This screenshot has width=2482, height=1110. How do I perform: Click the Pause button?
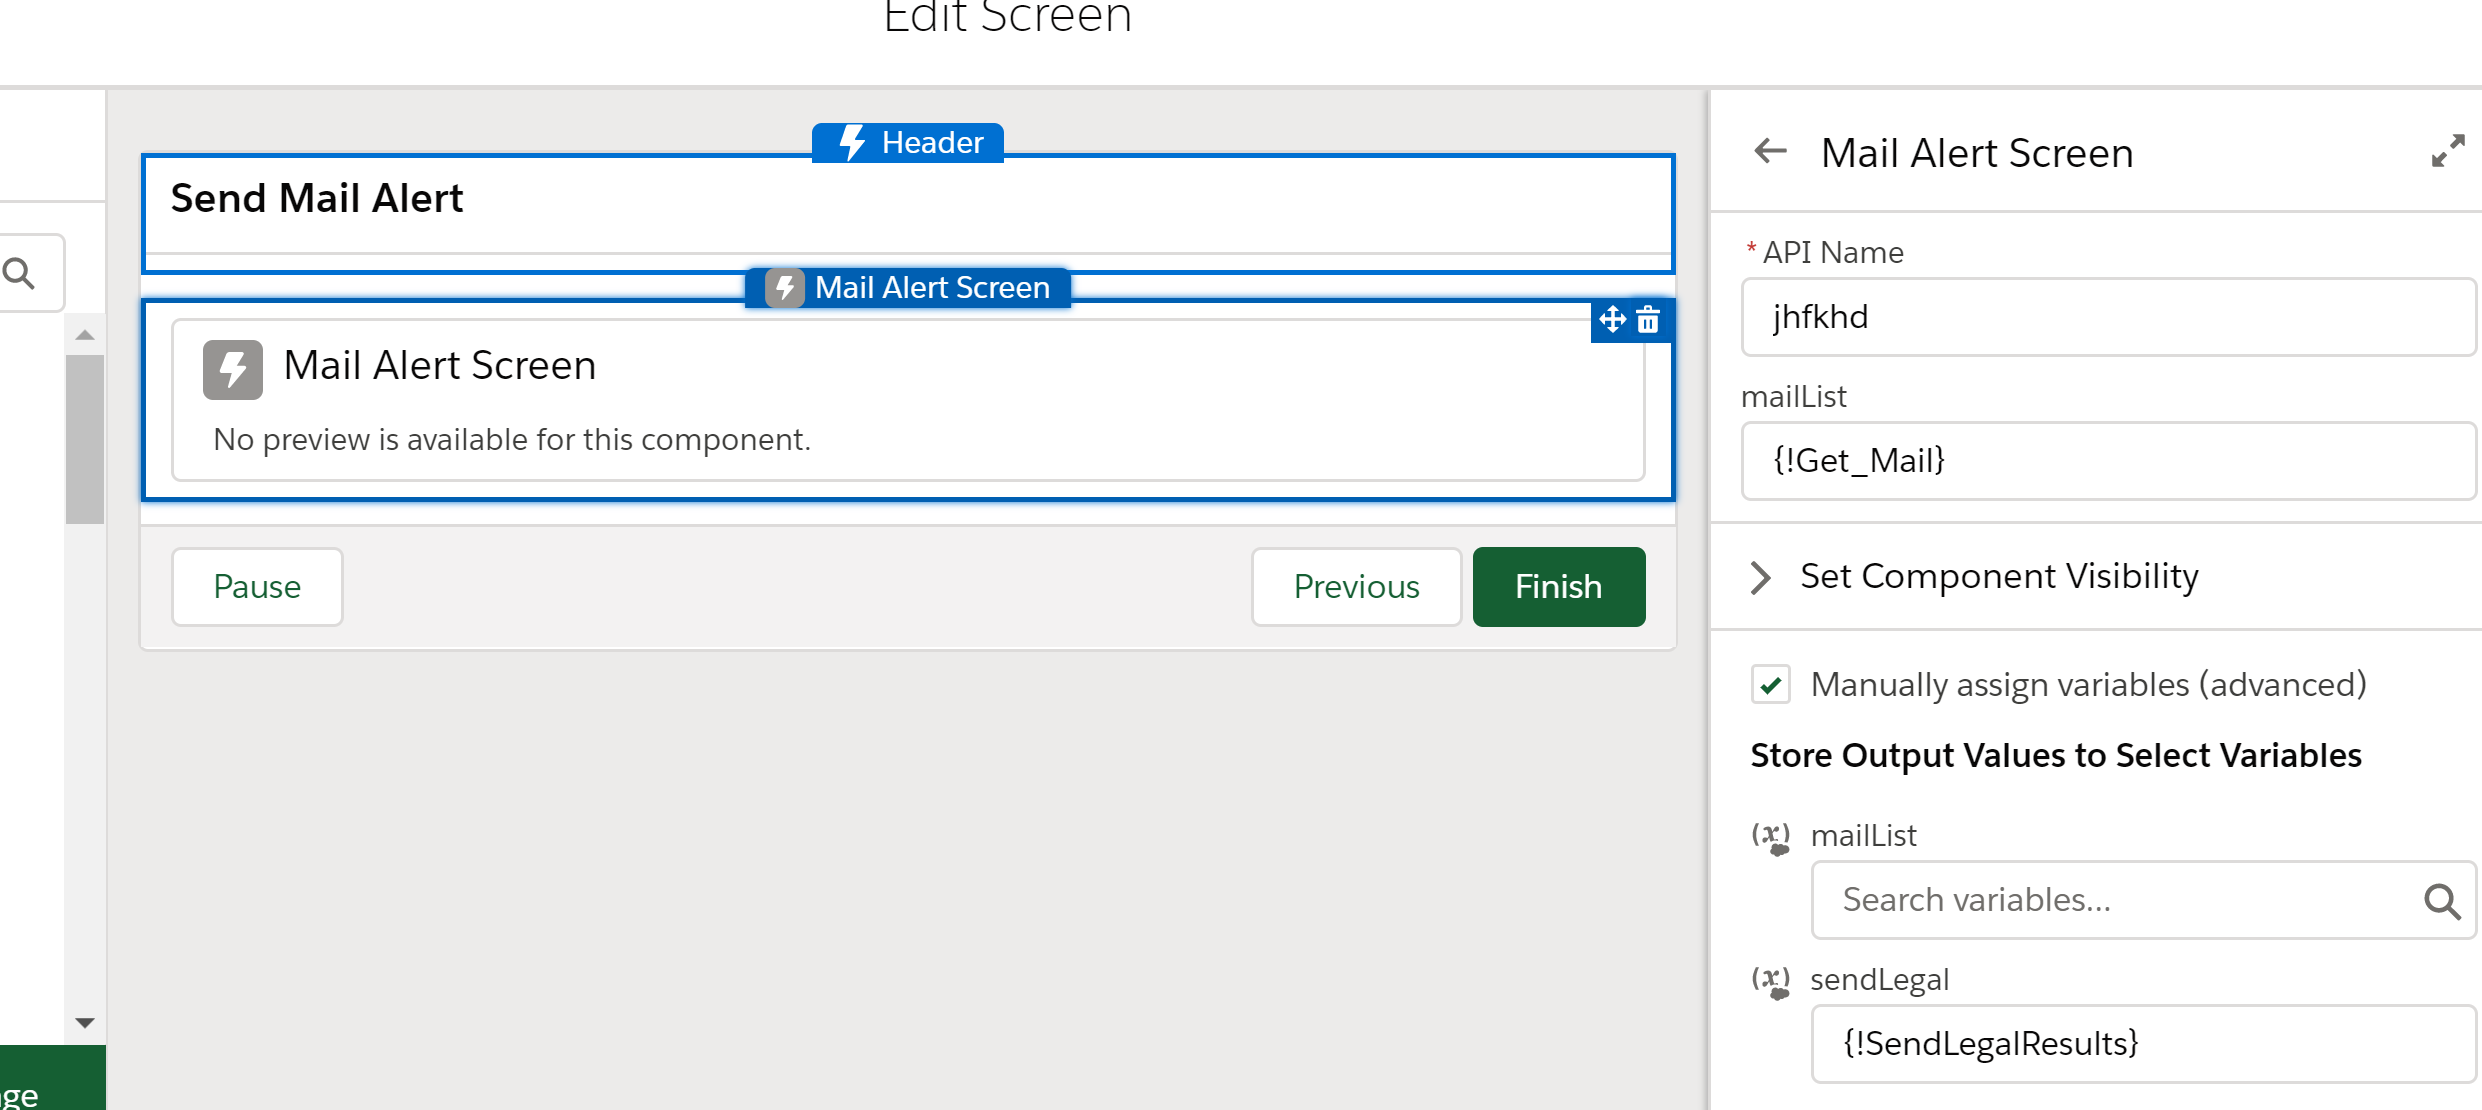[x=257, y=587]
